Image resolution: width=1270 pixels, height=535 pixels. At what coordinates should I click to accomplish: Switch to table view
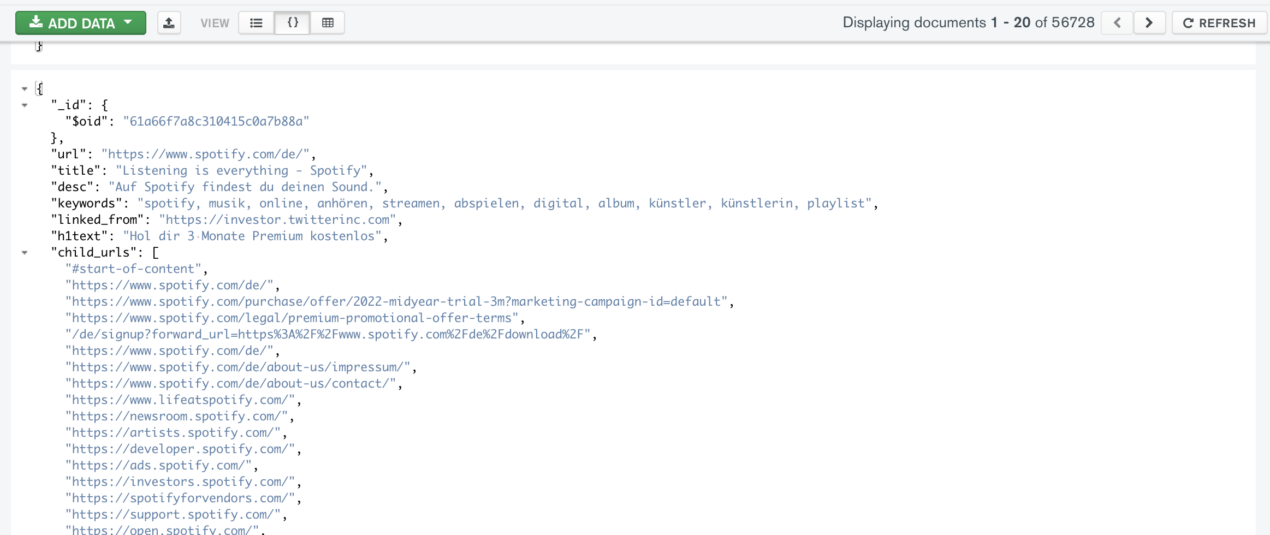[327, 22]
